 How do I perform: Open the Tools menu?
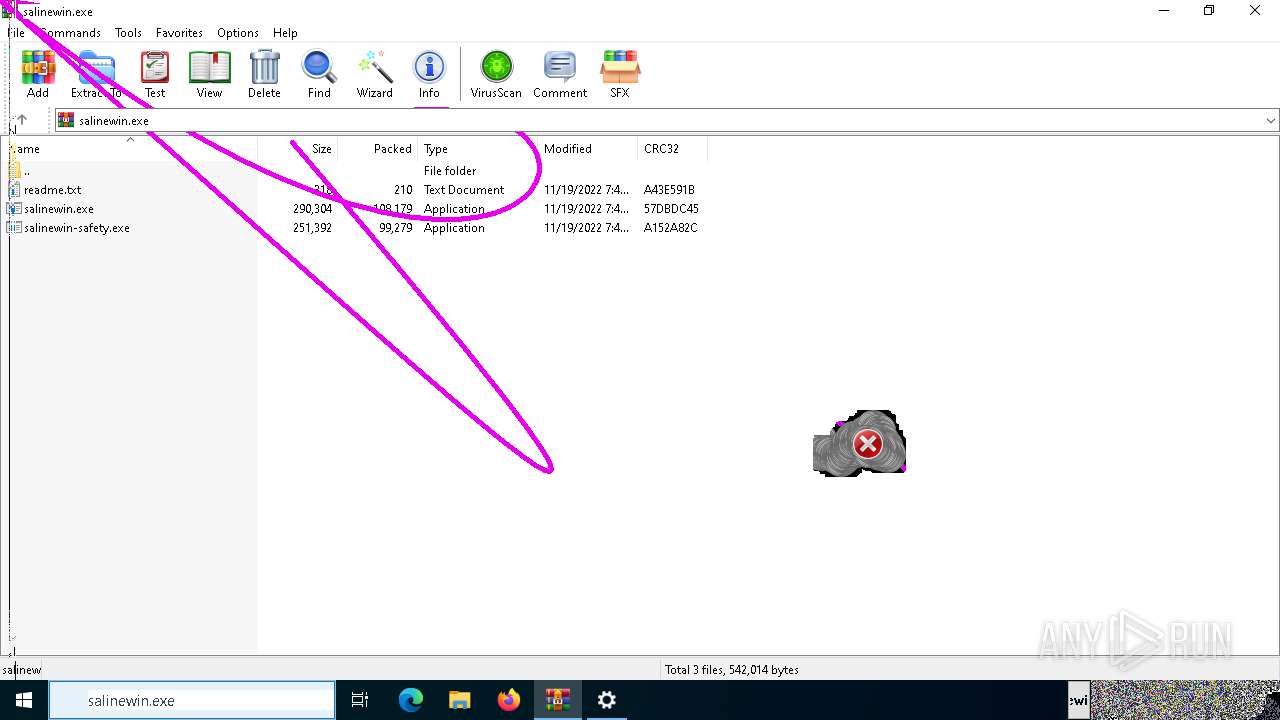point(128,32)
